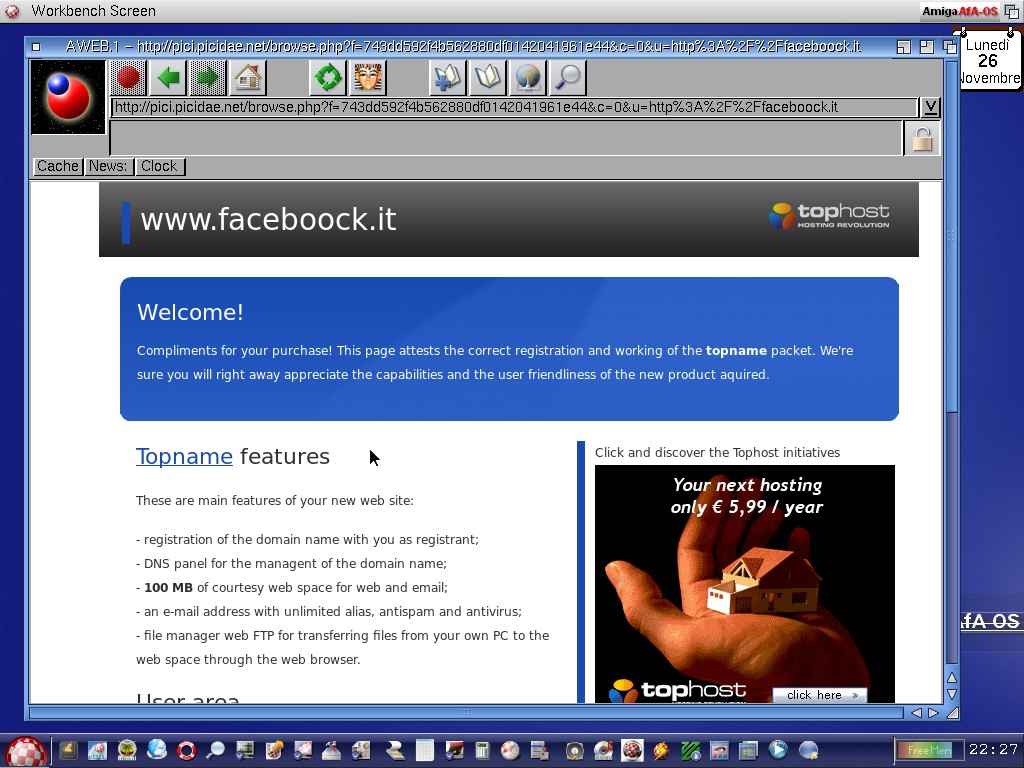
Task: Click the Tophost hosting ad banner
Action: click(744, 583)
